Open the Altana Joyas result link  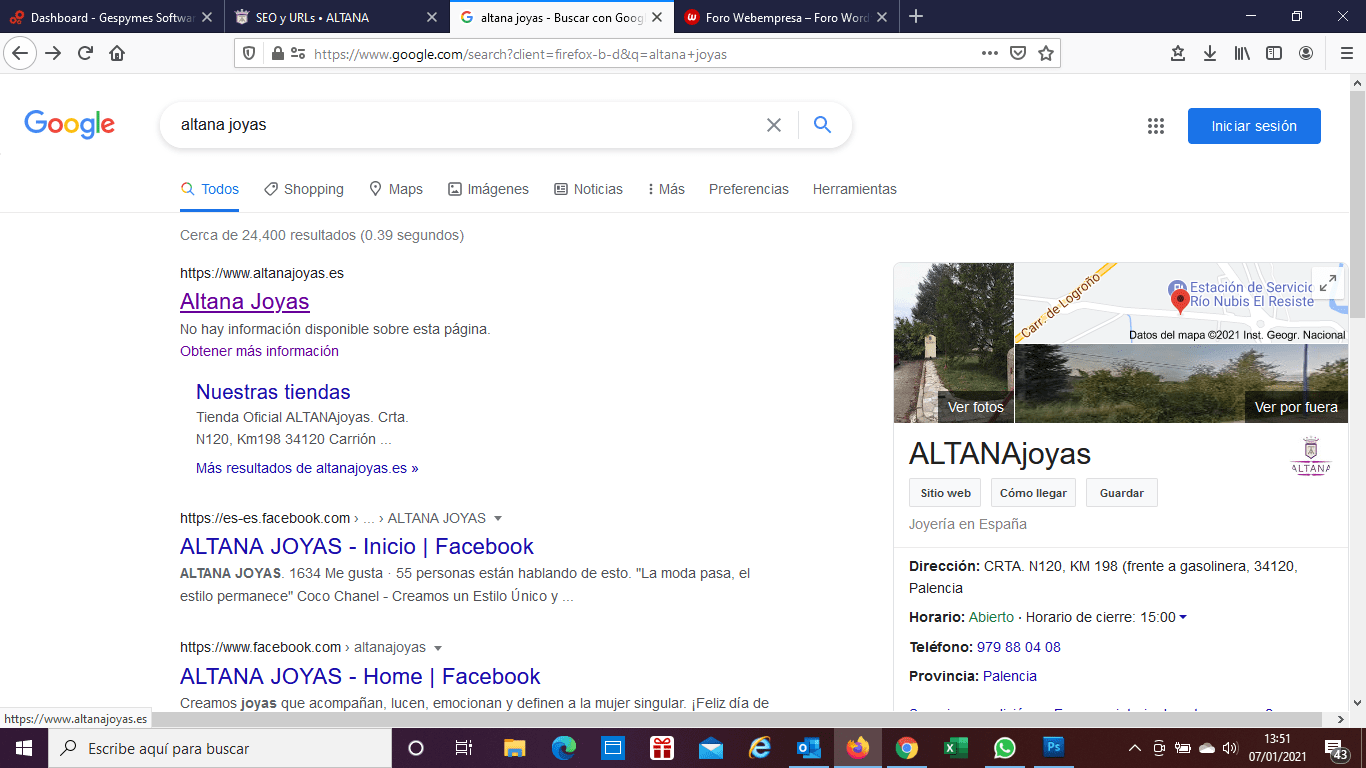(x=245, y=301)
